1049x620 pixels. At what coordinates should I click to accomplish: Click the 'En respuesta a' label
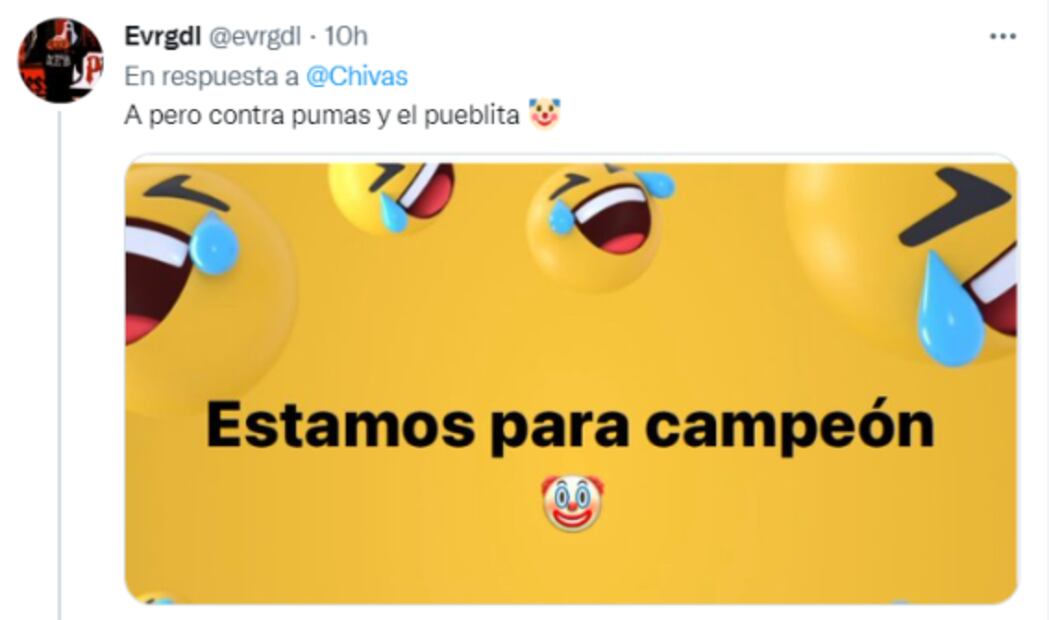[211, 76]
